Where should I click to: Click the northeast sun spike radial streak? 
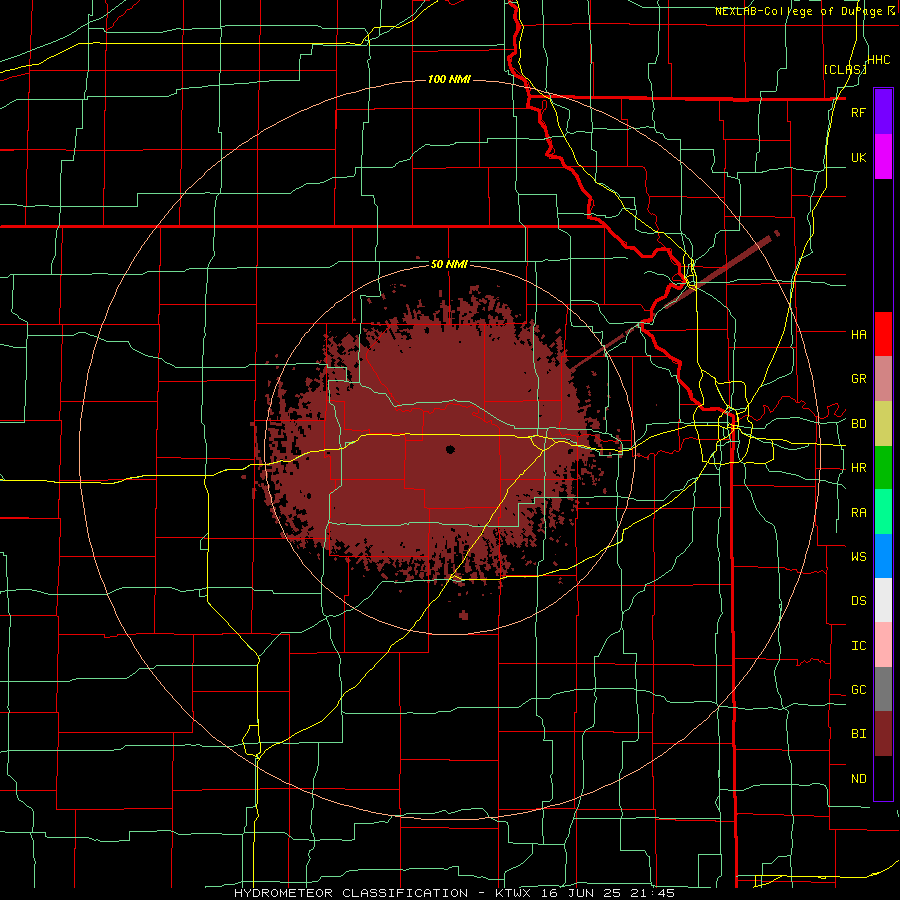pos(674,300)
